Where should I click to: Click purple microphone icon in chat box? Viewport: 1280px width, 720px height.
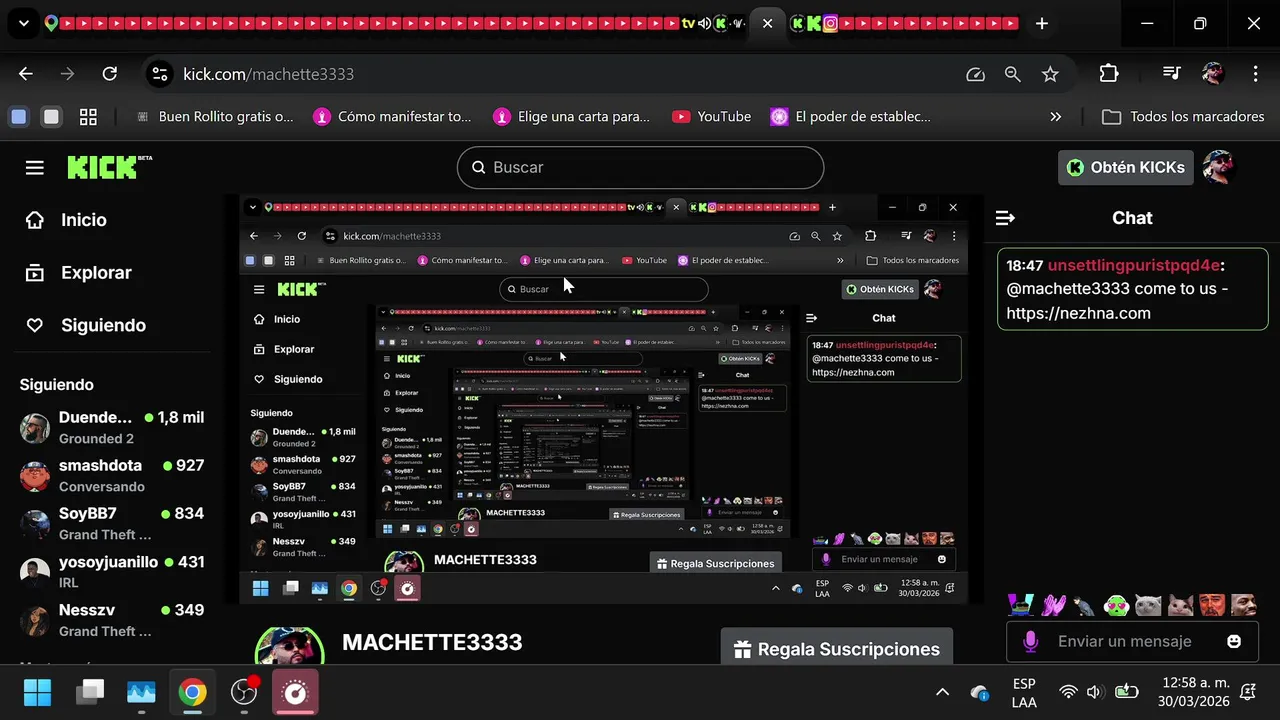1030,641
